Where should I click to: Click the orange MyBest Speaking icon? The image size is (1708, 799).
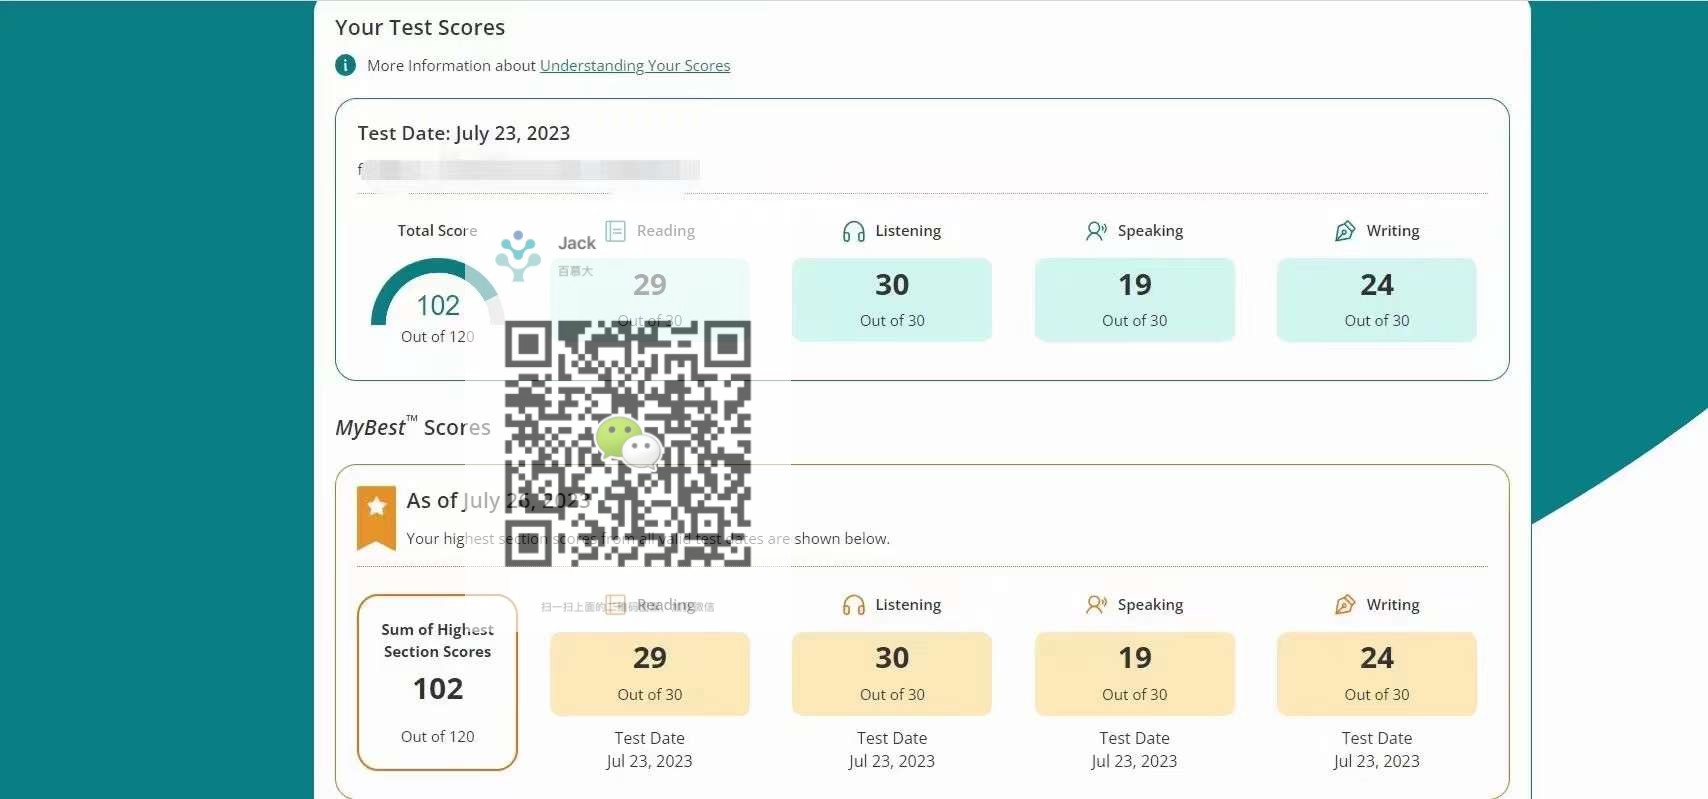[x=1096, y=605]
